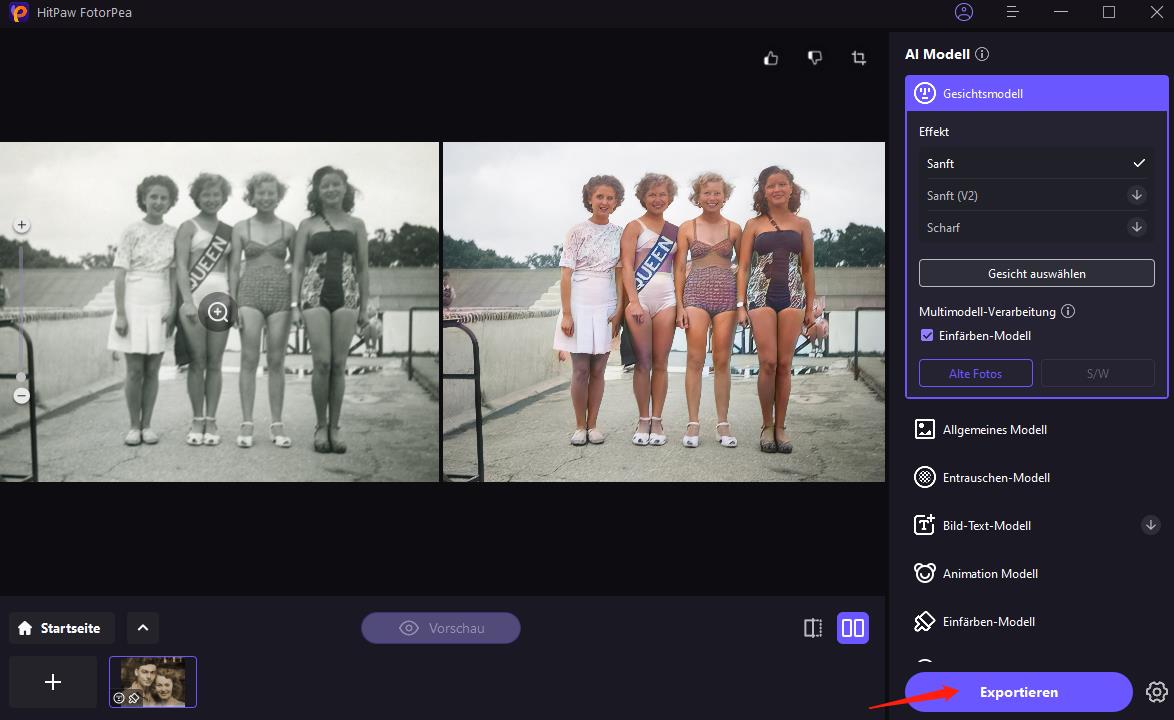The height and width of the screenshot is (720, 1174).
Task: Select the Allgemeines Modell option
Action: [x=994, y=429]
